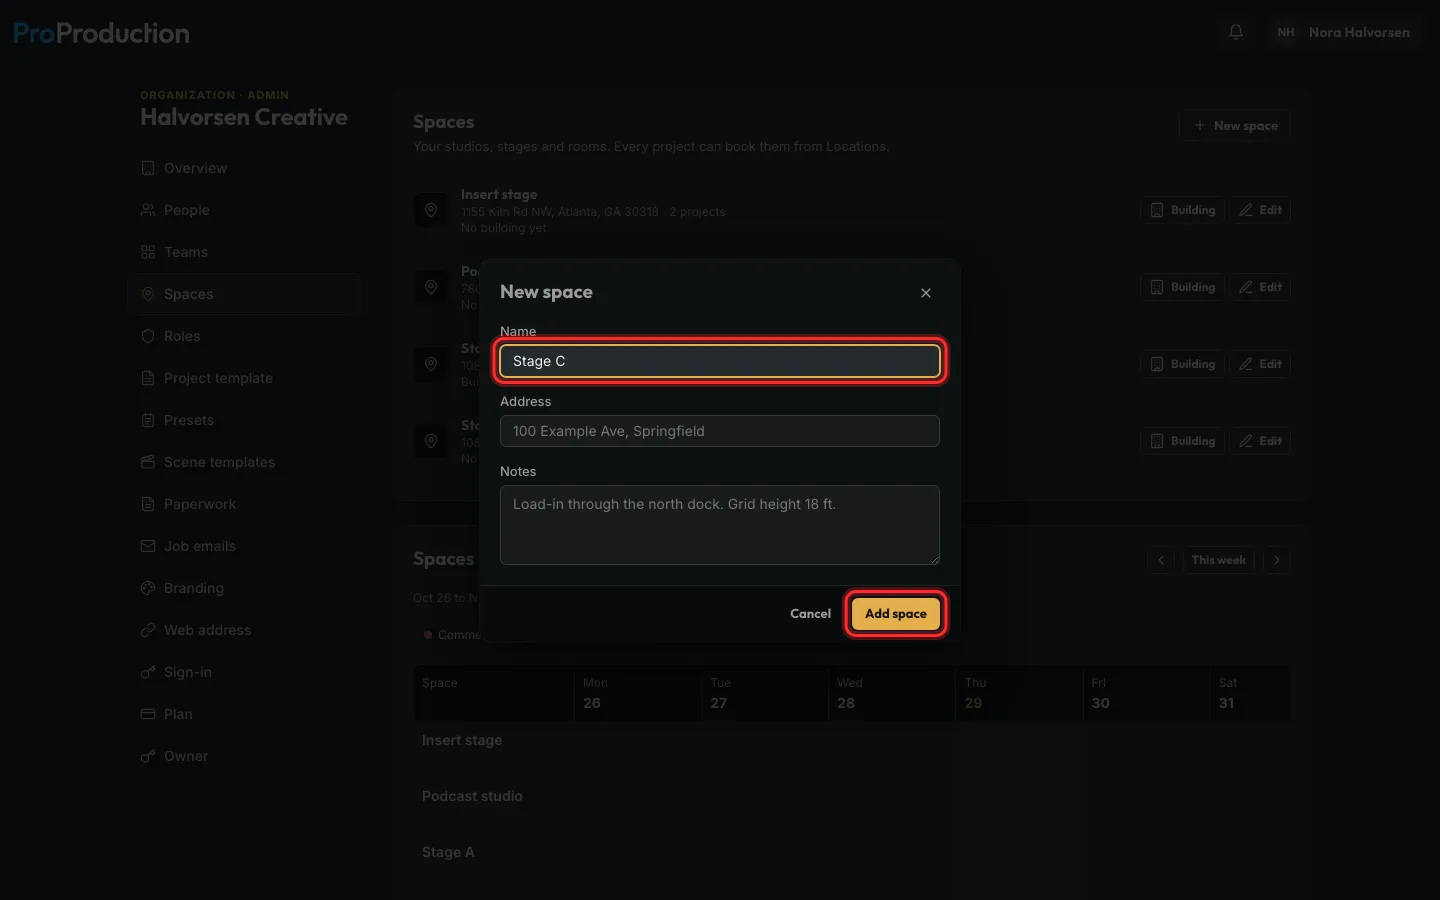1440x900 pixels.
Task: Open Roles in the sidebar
Action: click(244, 336)
